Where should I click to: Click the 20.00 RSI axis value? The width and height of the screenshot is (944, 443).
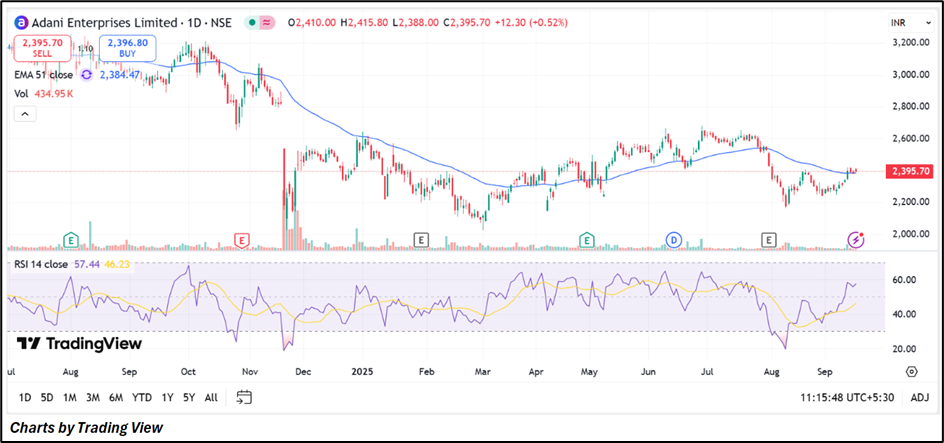pos(904,349)
